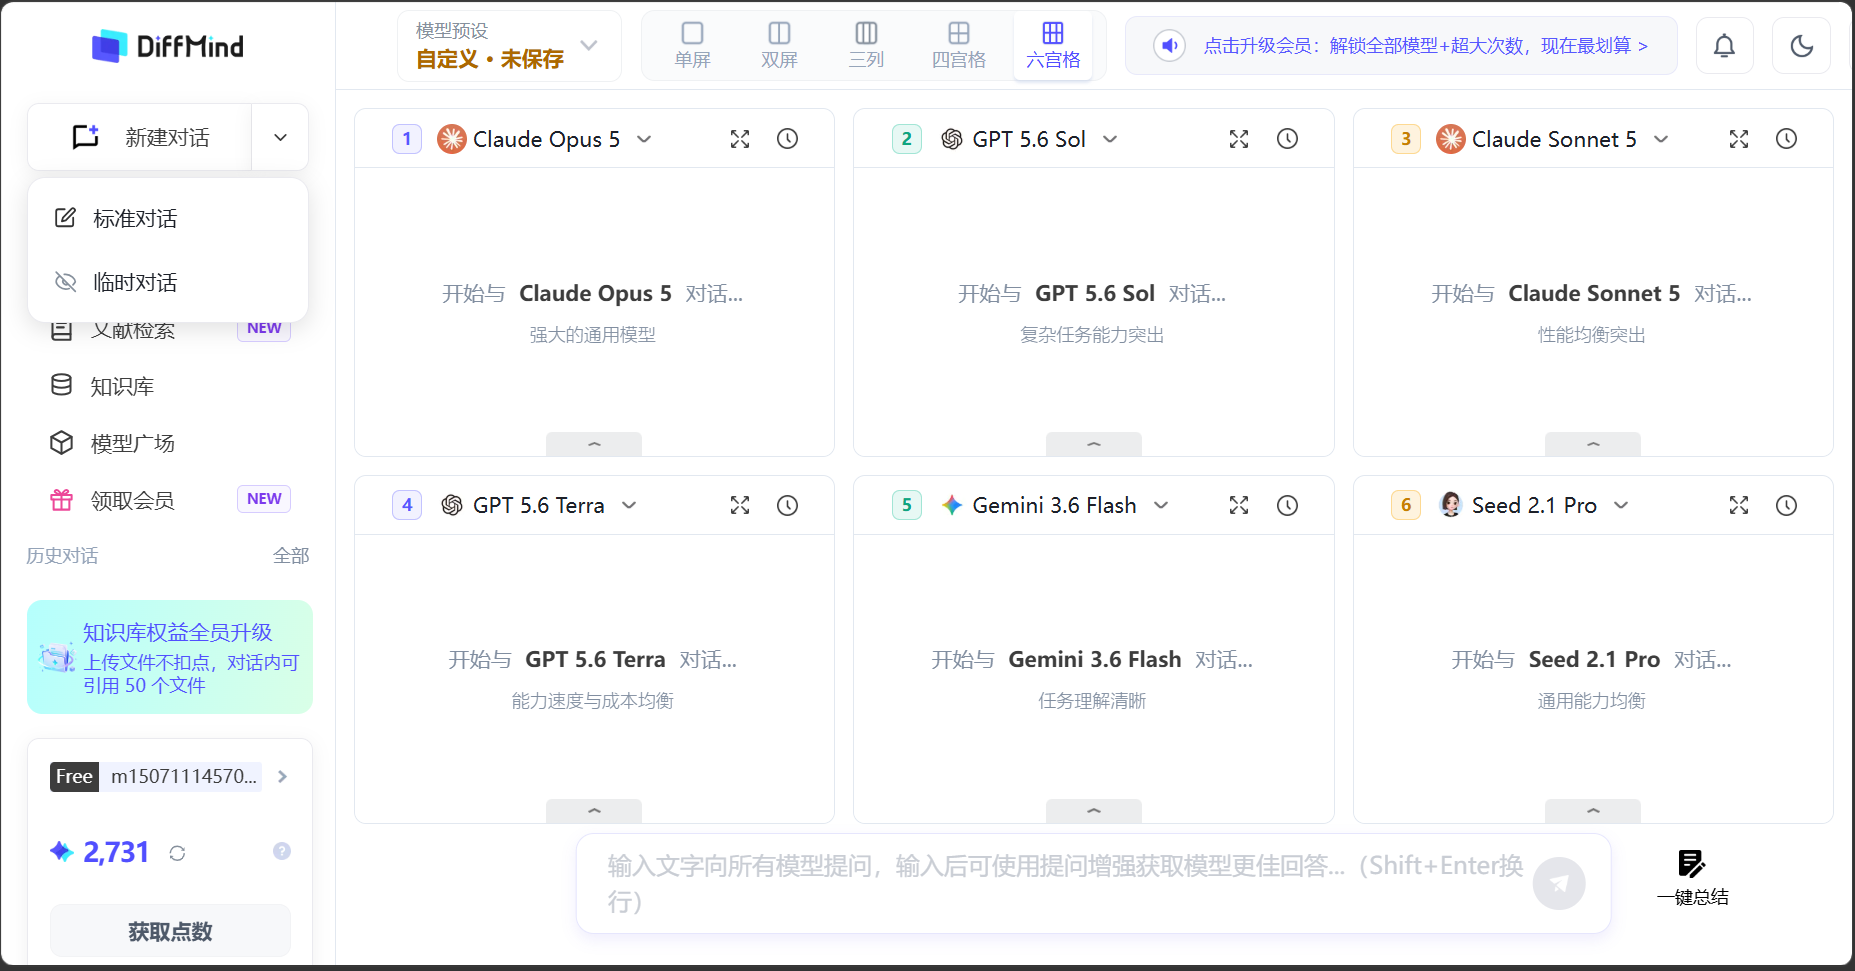
Task: Click the gift icon for membership
Action: coord(62,499)
